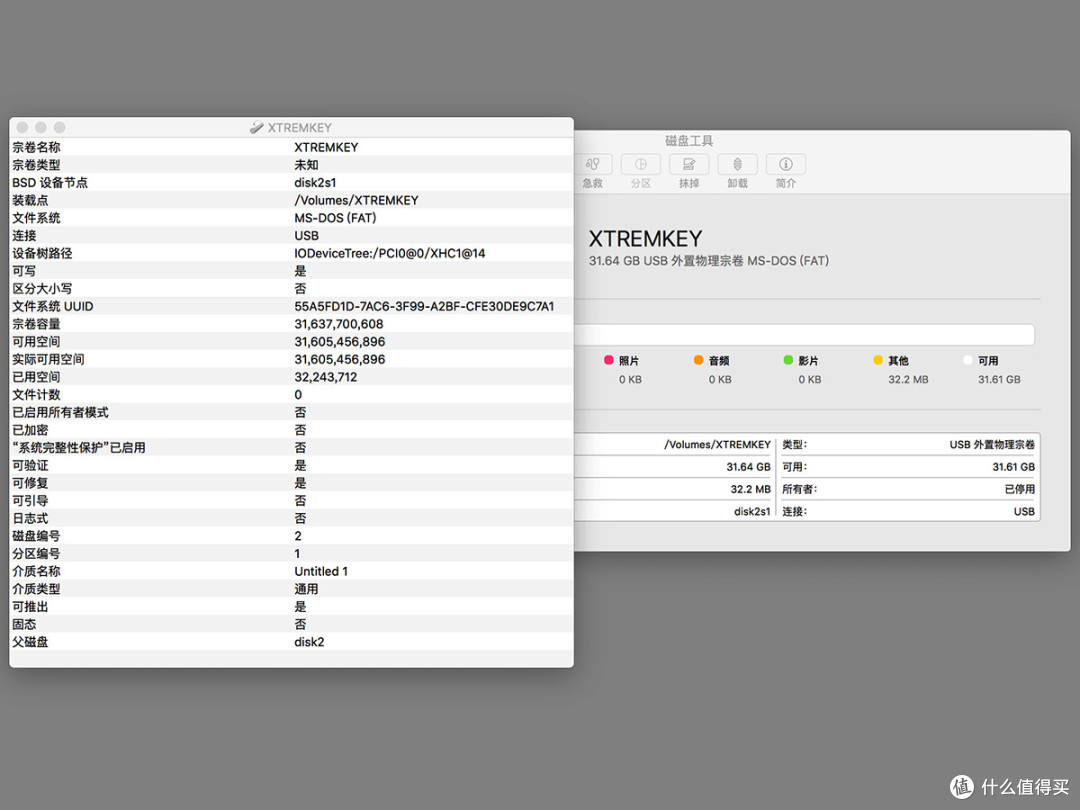Click the 可用 31.61 GB legend value
The height and width of the screenshot is (810, 1080).
point(999,380)
